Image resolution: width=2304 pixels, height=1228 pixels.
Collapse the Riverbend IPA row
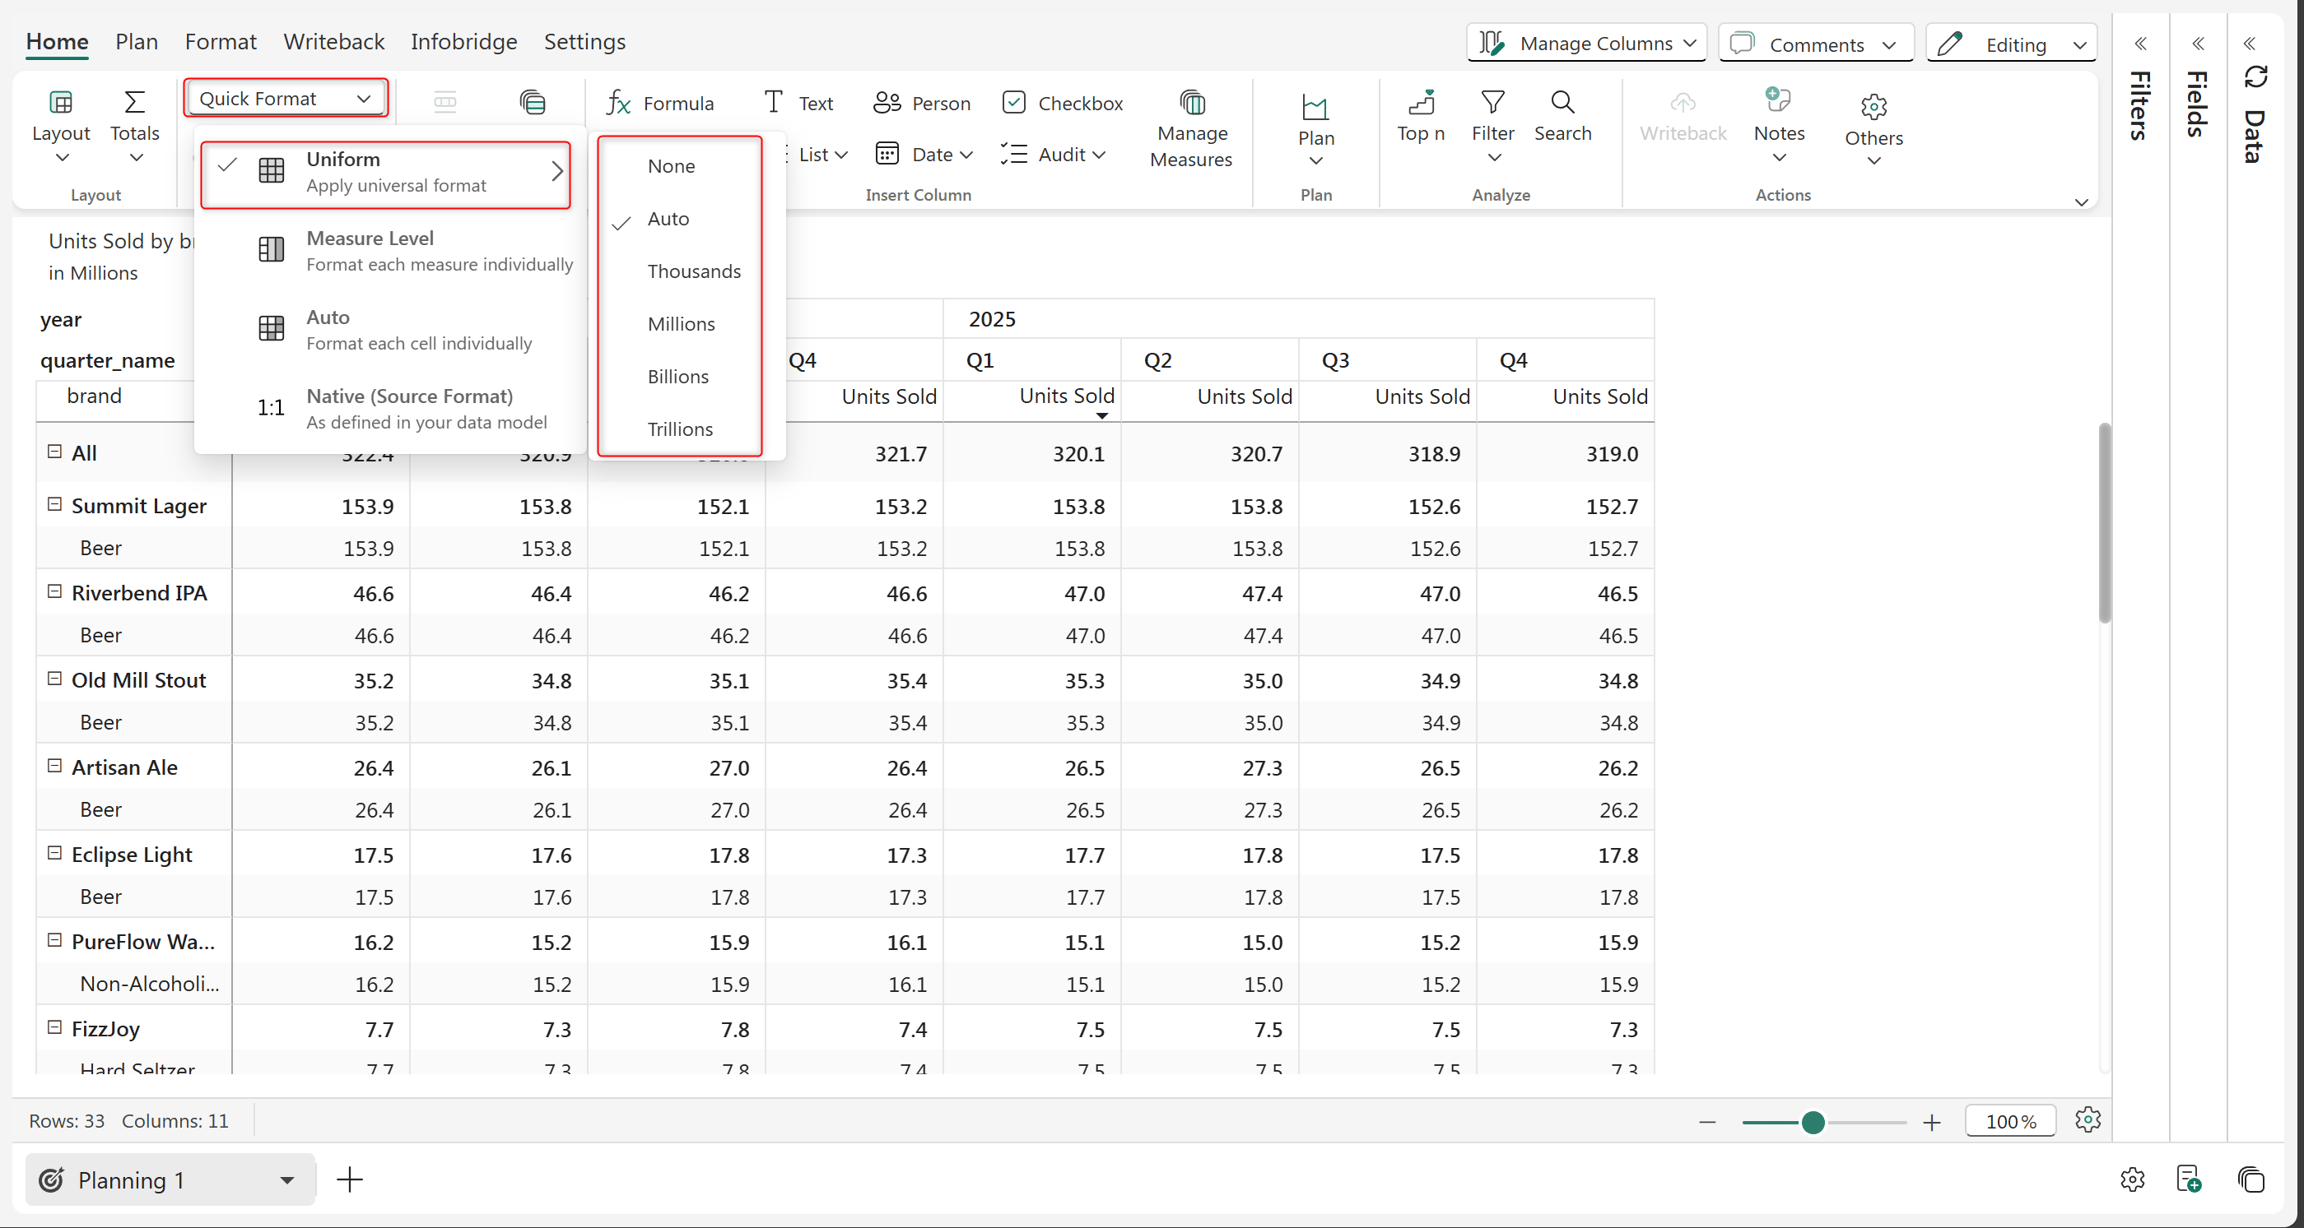(x=55, y=592)
